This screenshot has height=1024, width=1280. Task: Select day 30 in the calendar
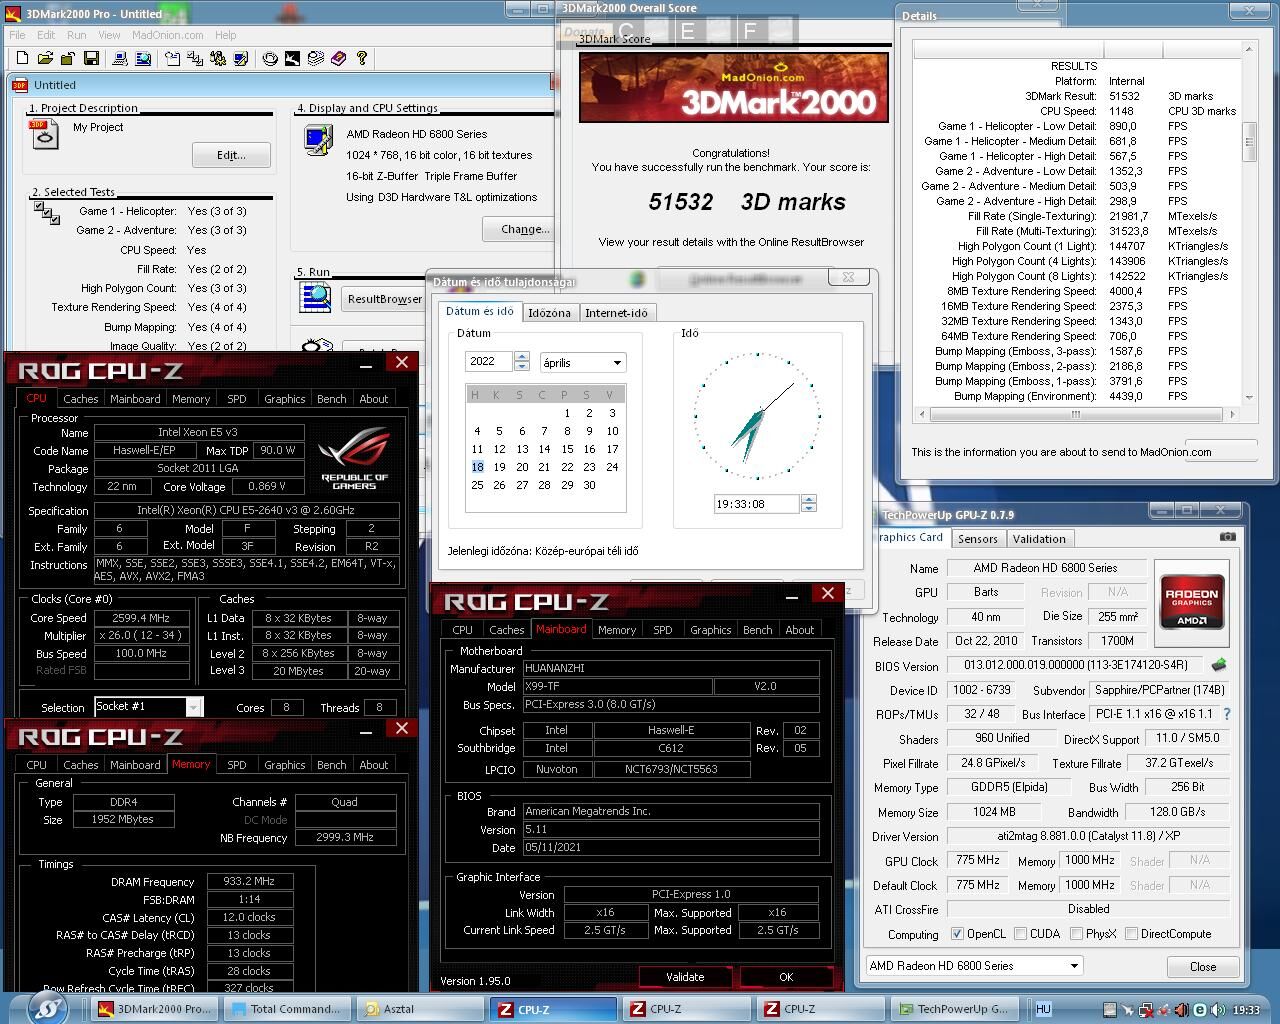point(589,485)
